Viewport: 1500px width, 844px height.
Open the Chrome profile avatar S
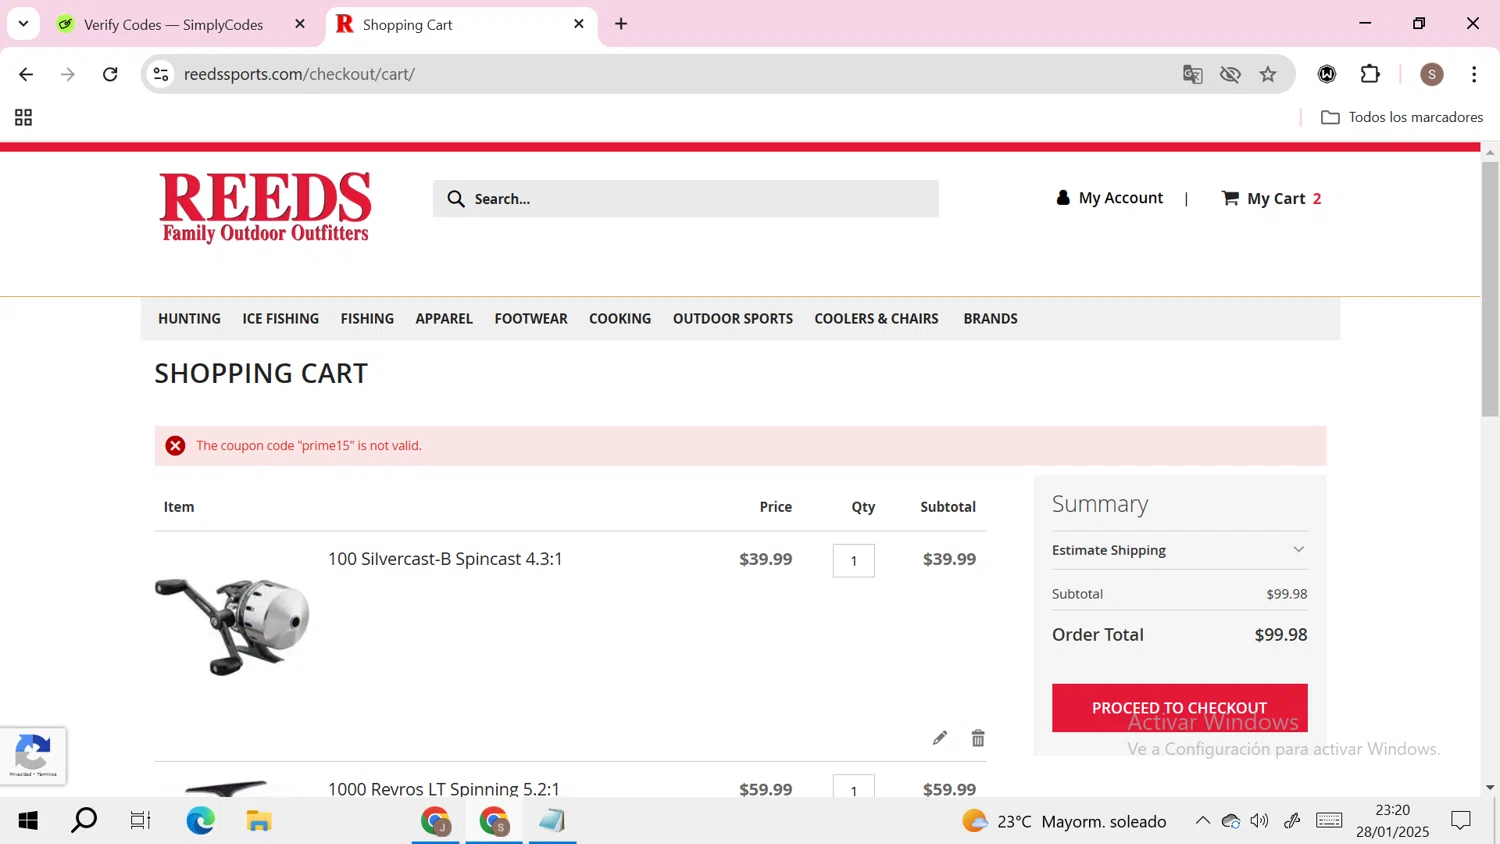tap(1432, 74)
